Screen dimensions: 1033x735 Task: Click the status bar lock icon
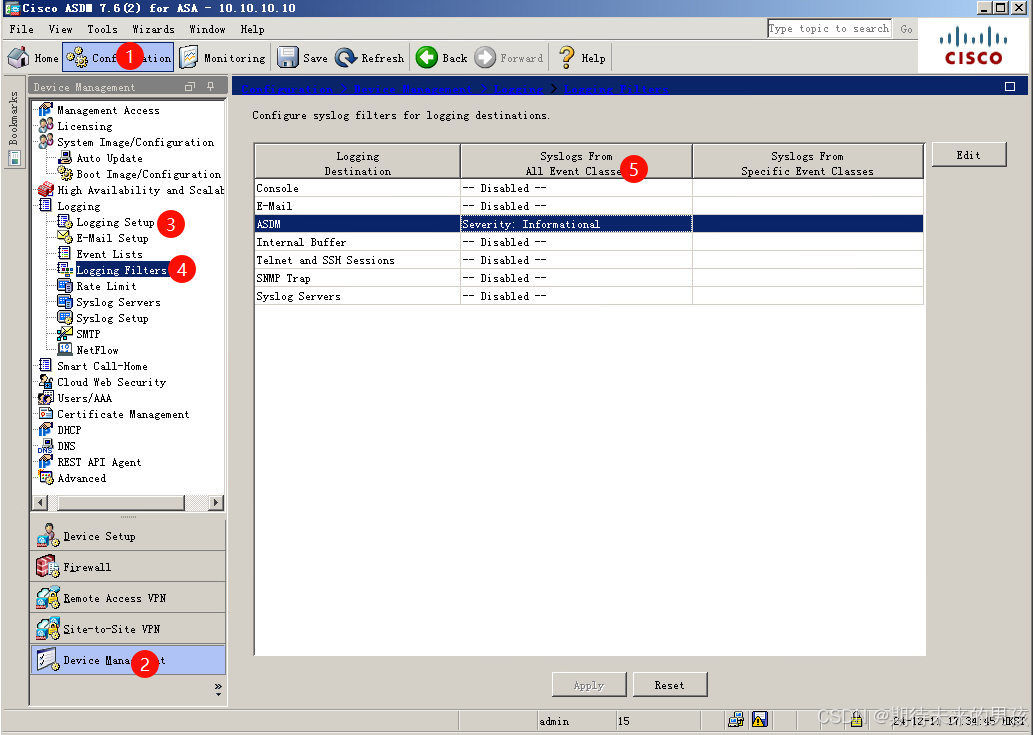pyautogui.click(x=856, y=719)
